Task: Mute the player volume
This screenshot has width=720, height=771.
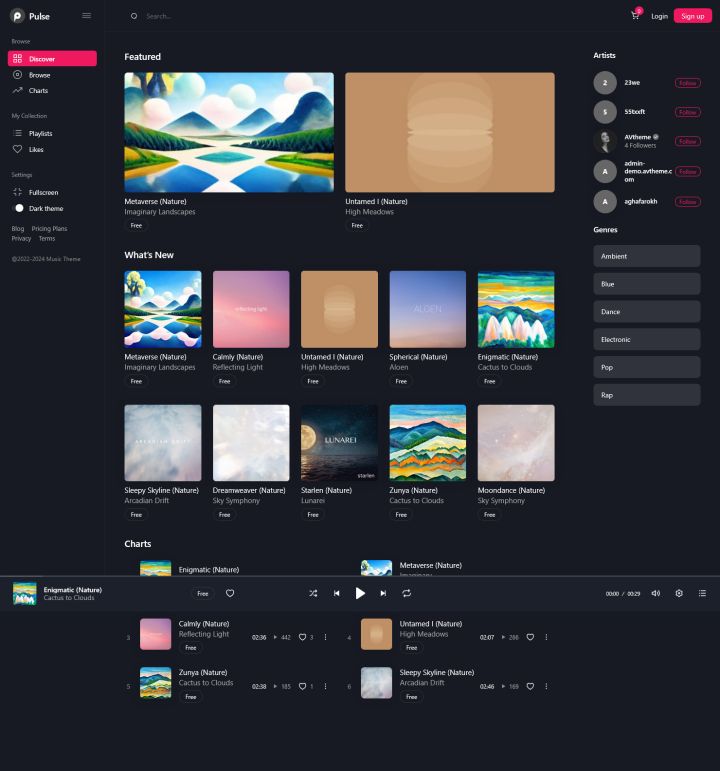Action: click(x=656, y=593)
